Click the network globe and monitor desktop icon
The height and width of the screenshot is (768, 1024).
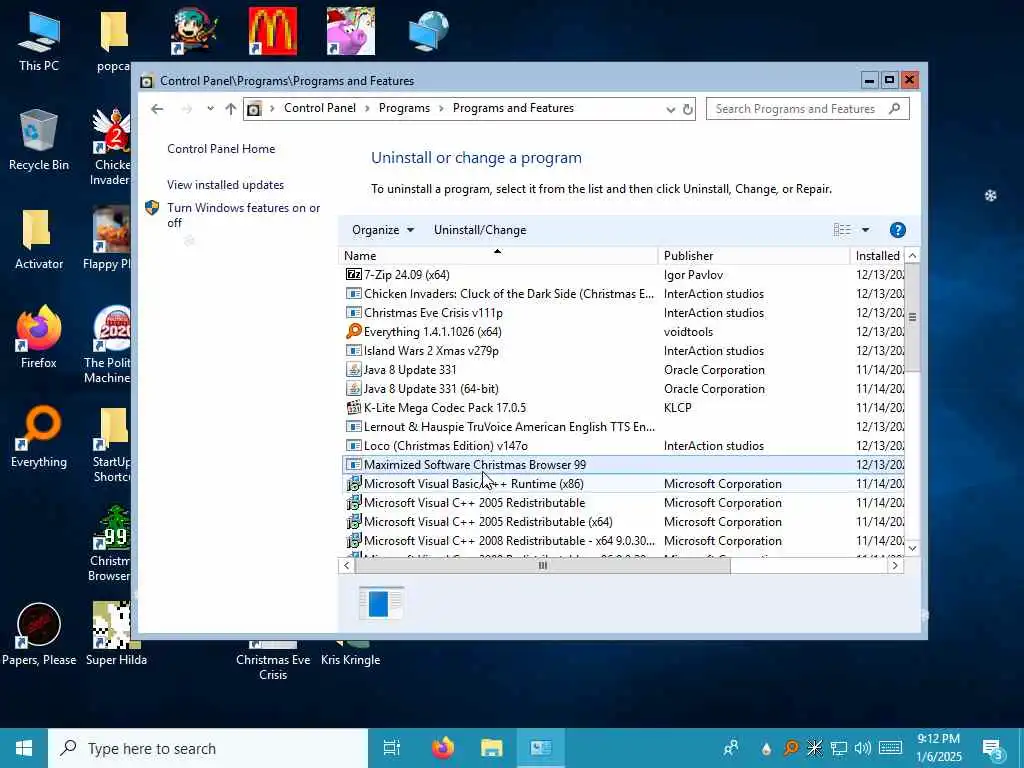(428, 31)
